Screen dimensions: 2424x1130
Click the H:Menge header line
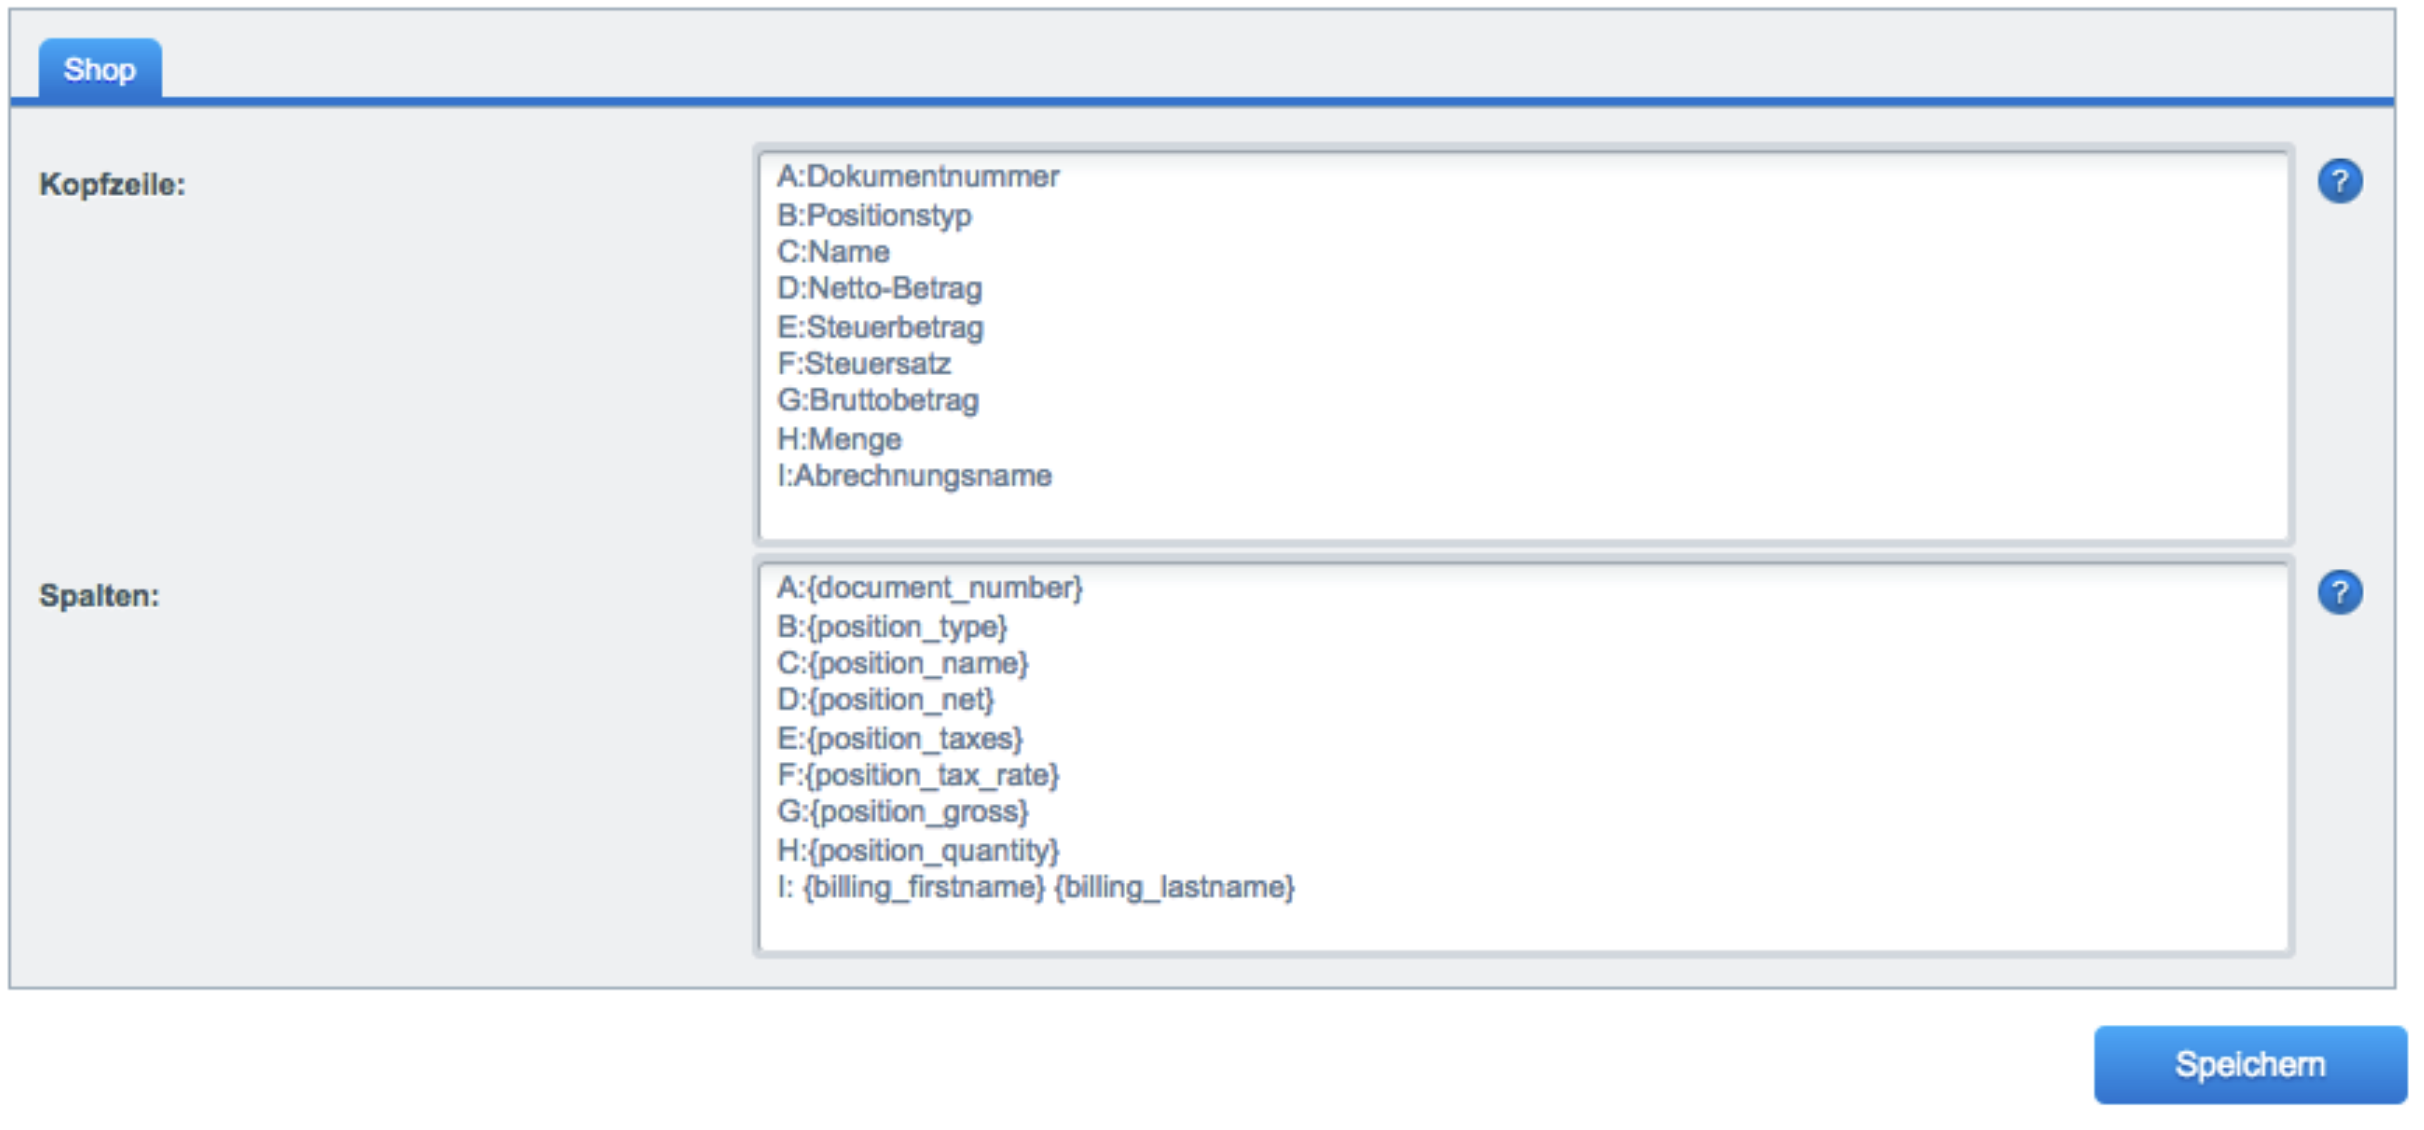click(x=839, y=439)
